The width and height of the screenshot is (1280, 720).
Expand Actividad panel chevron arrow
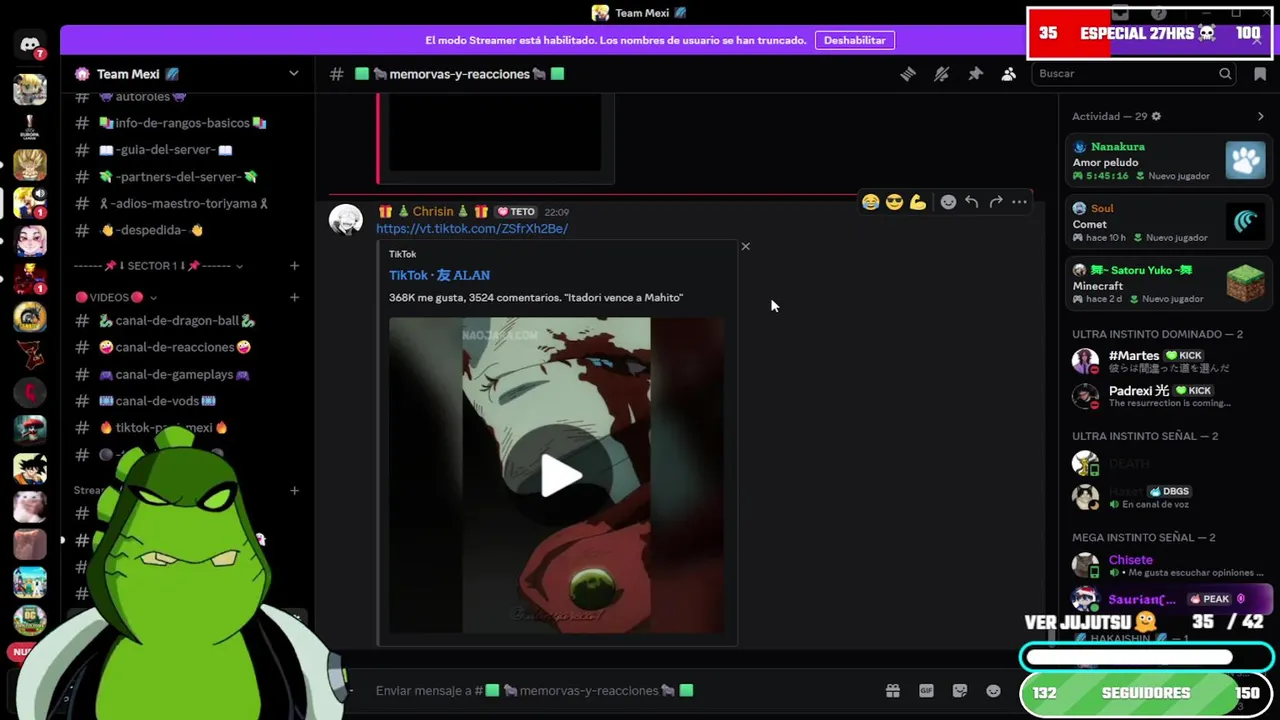[x=1260, y=116]
